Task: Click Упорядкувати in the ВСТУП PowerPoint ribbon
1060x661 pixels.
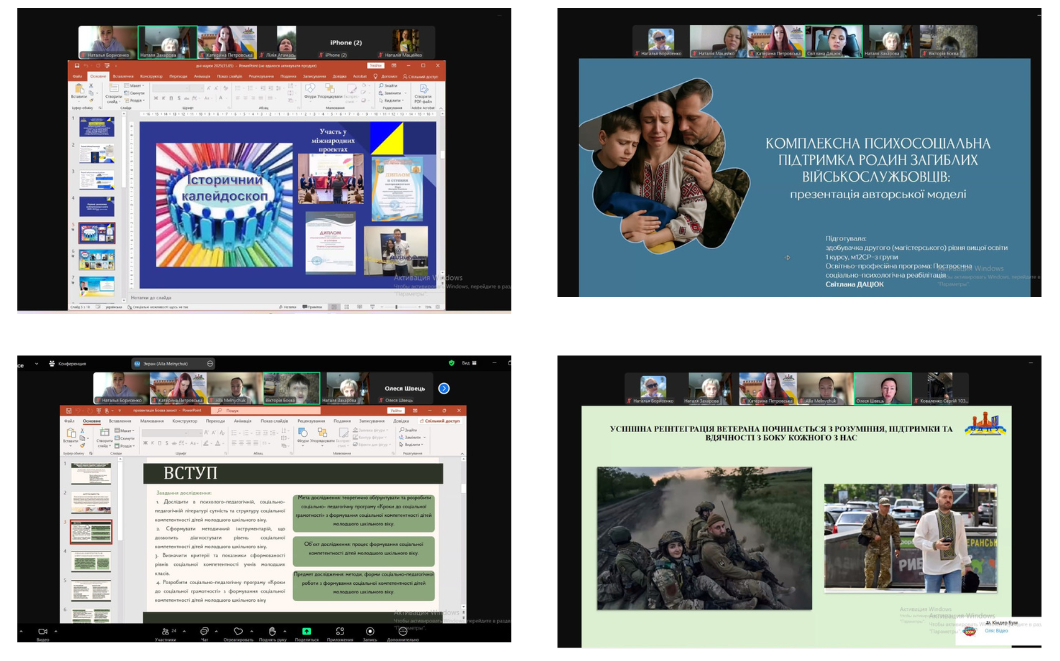Action: point(322,435)
